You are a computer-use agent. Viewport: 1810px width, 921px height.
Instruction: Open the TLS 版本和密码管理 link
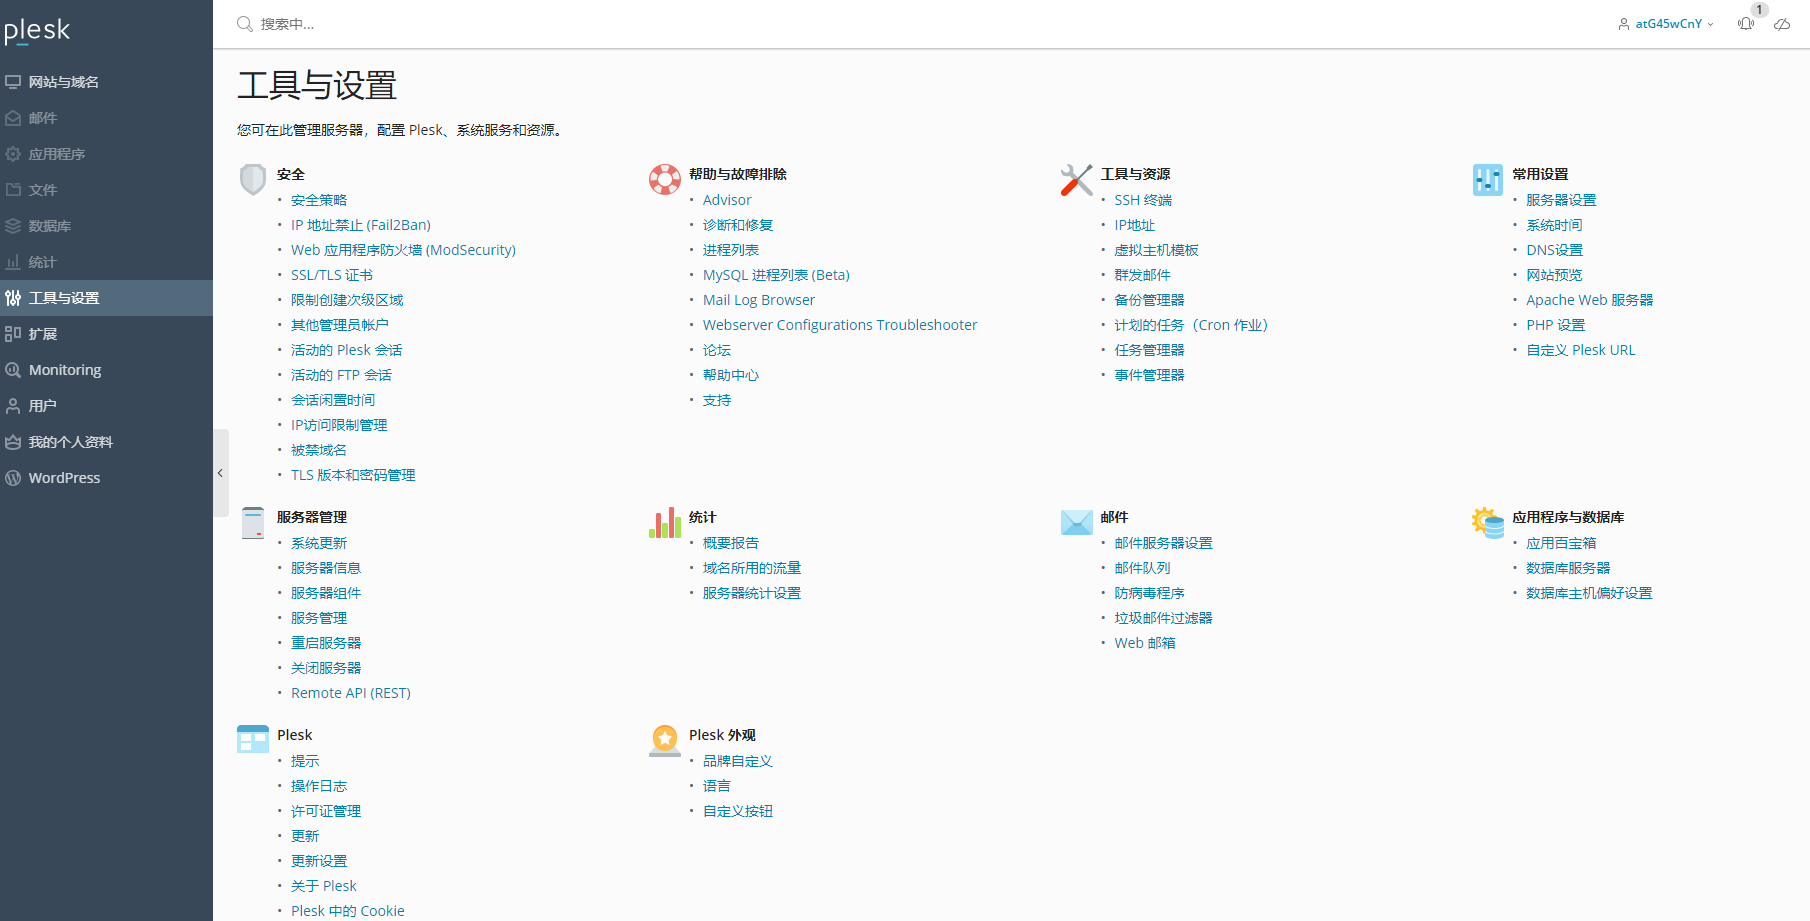pos(353,475)
